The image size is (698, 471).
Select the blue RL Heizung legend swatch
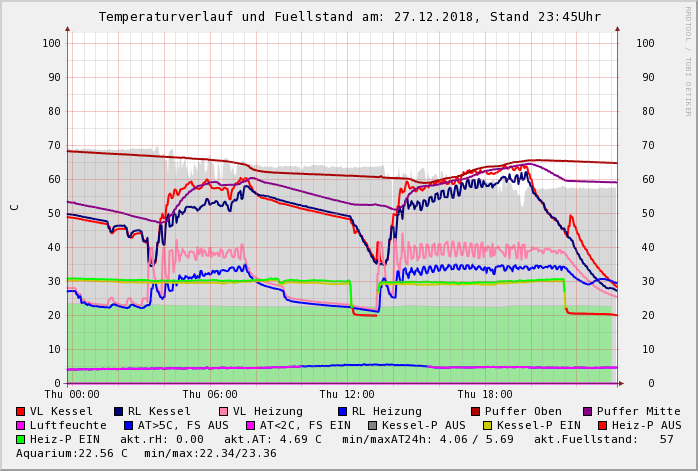[x=342, y=411]
